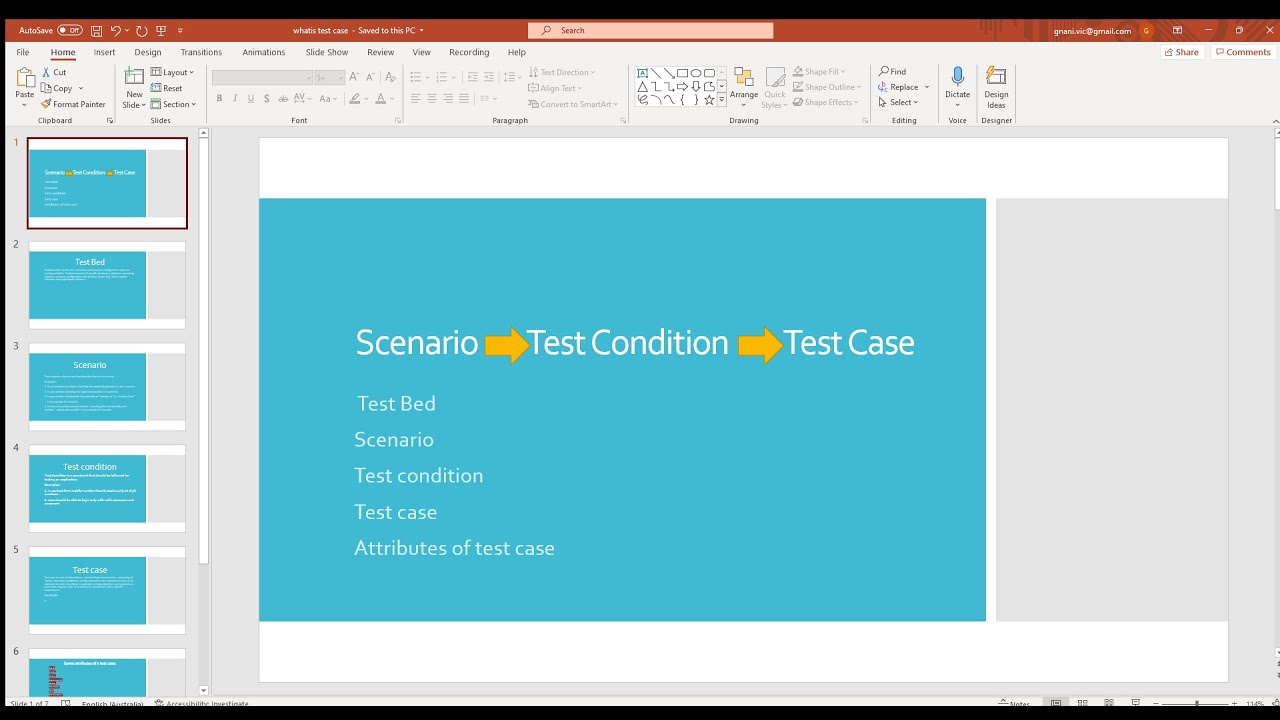The height and width of the screenshot is (720, 1280).
Task: Click the zoom slider in status bar
Action: (x=1198, y=704)
